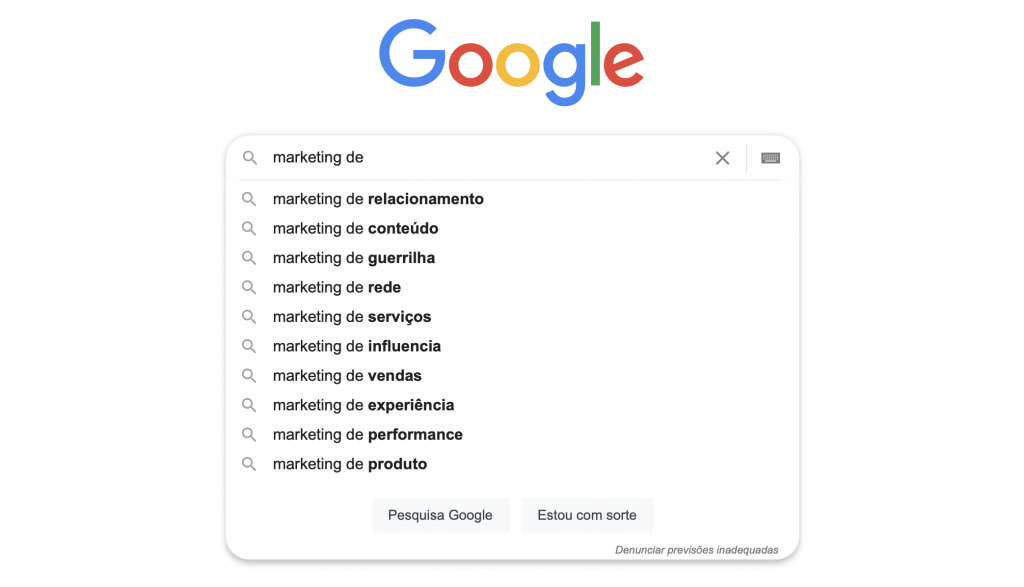Pick the "marketing de guerrilha" suggestion
1024x587 pixels.
point(353,258)
